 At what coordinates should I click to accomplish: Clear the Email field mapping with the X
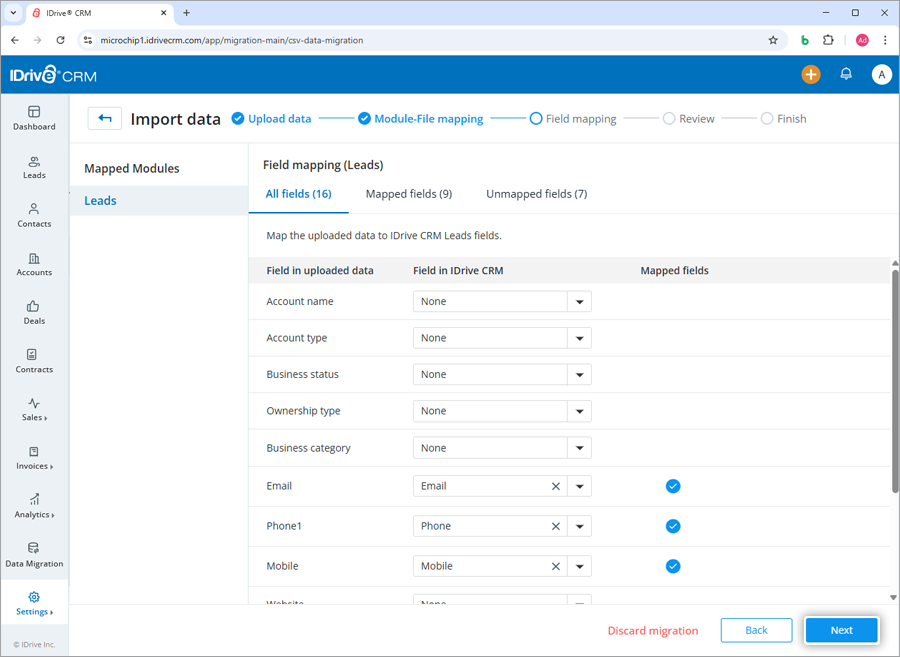point(556,486)
